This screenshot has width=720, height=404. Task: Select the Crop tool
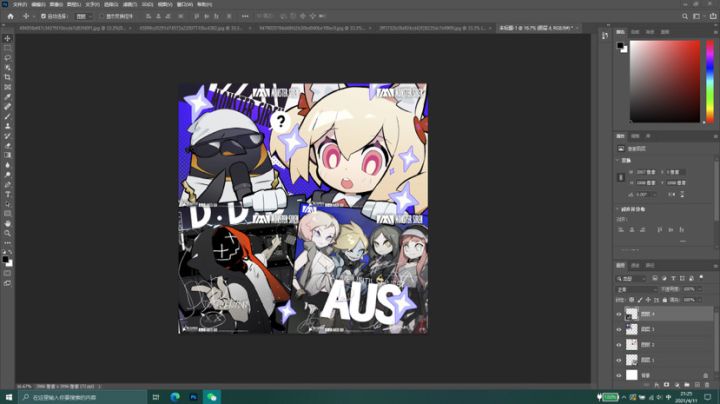coord(7,77)
